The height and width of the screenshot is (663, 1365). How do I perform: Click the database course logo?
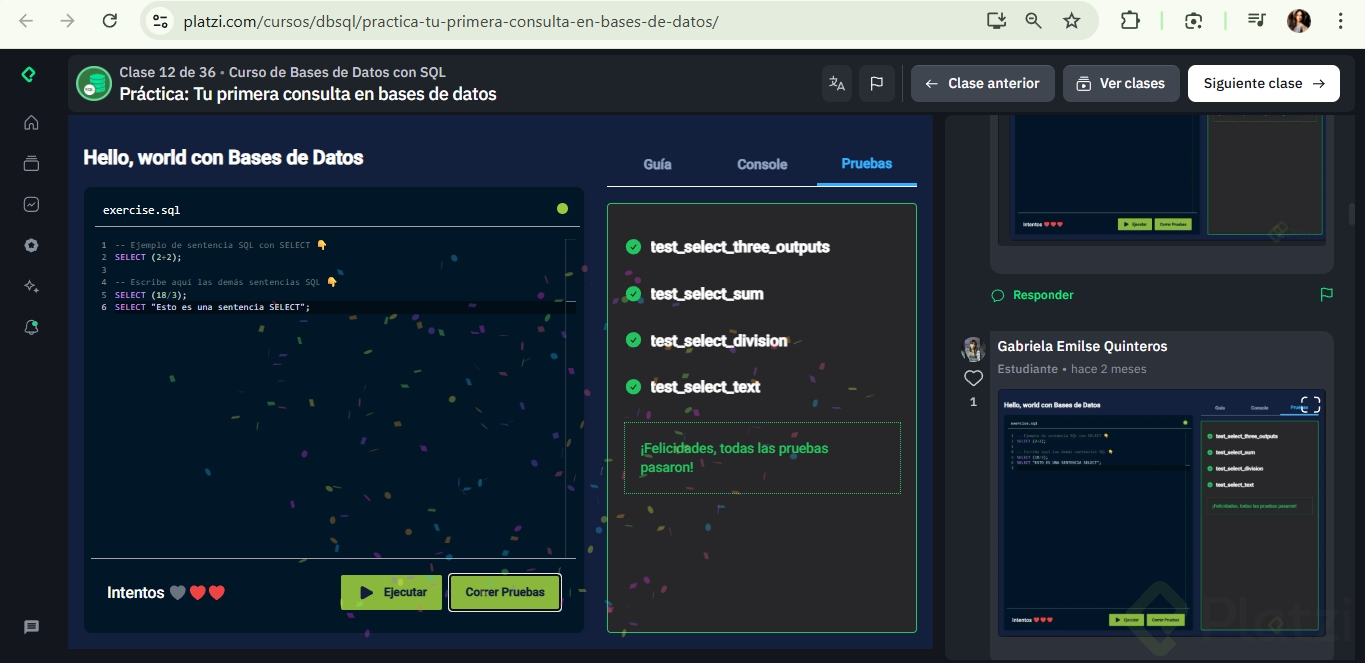[94, 84]
